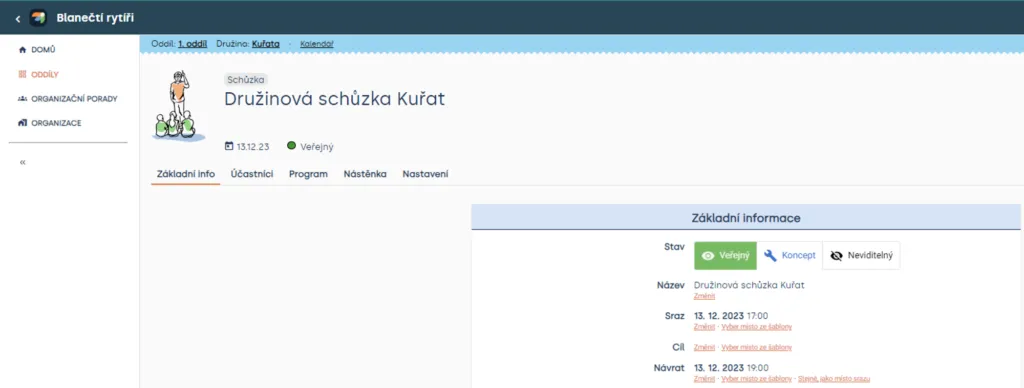Open Organizační porady via the people icon
Image resolution: width=1024 pixels, height=388 pixels.
23,99
